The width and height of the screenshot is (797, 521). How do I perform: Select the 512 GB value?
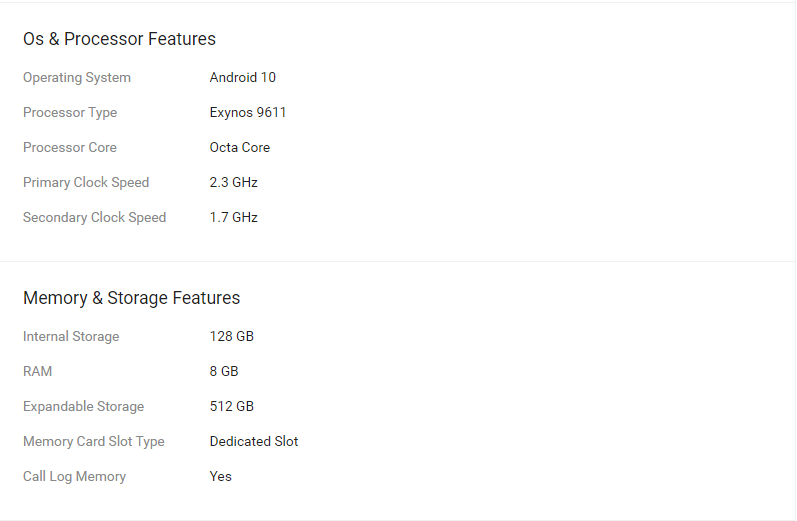[x=232, y=407]
